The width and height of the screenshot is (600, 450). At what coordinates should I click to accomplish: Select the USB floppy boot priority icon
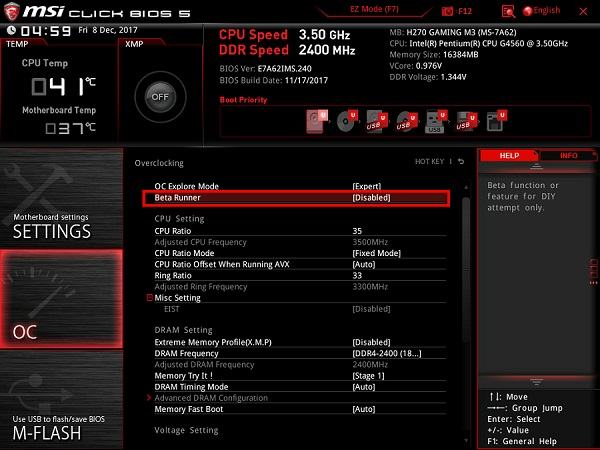(x=466, y=121)
